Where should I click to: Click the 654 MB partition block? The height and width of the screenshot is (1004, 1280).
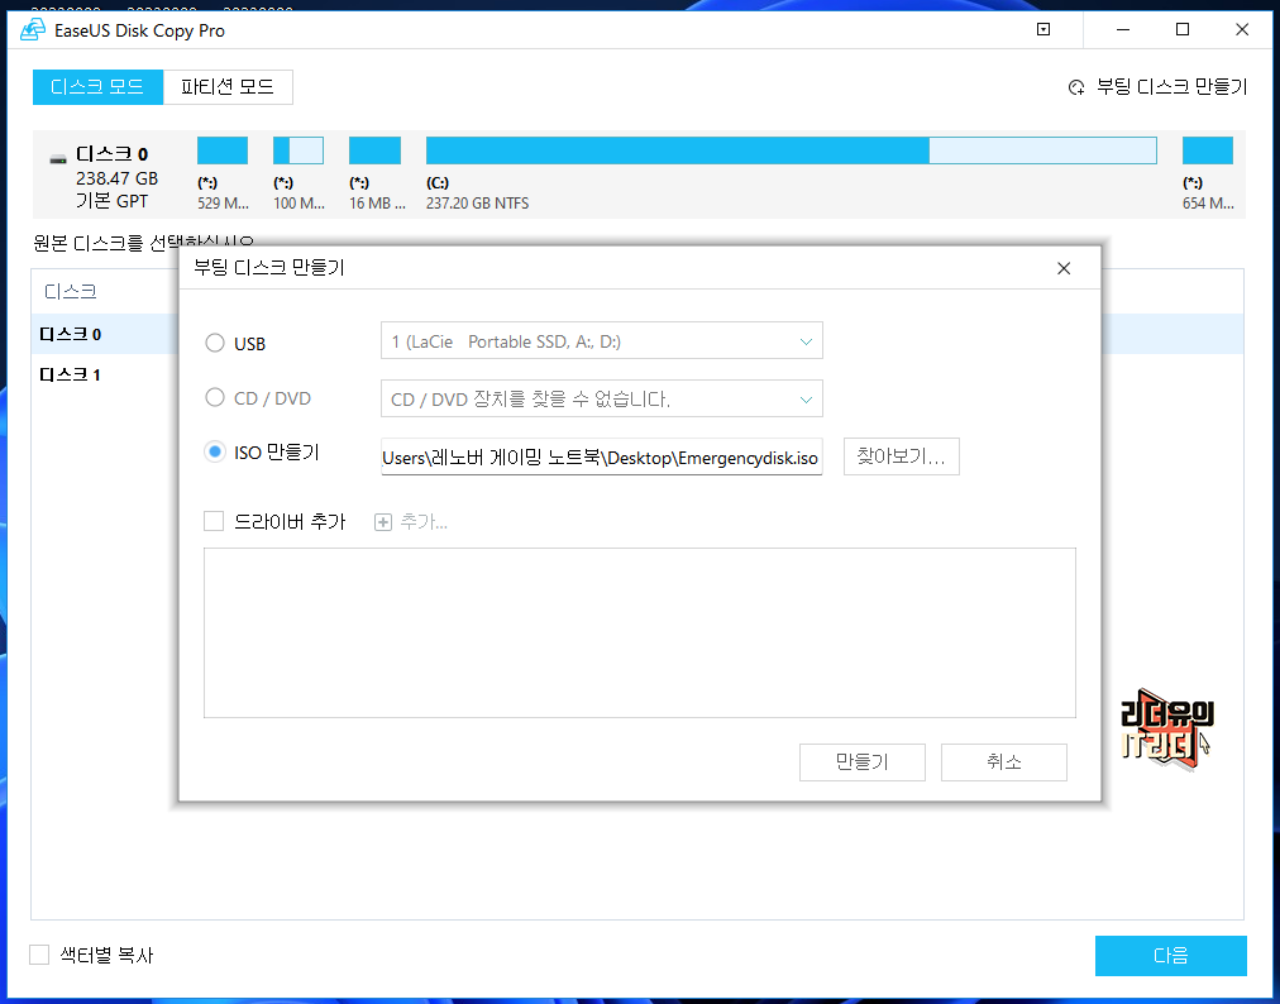(x=1208, y=151)
